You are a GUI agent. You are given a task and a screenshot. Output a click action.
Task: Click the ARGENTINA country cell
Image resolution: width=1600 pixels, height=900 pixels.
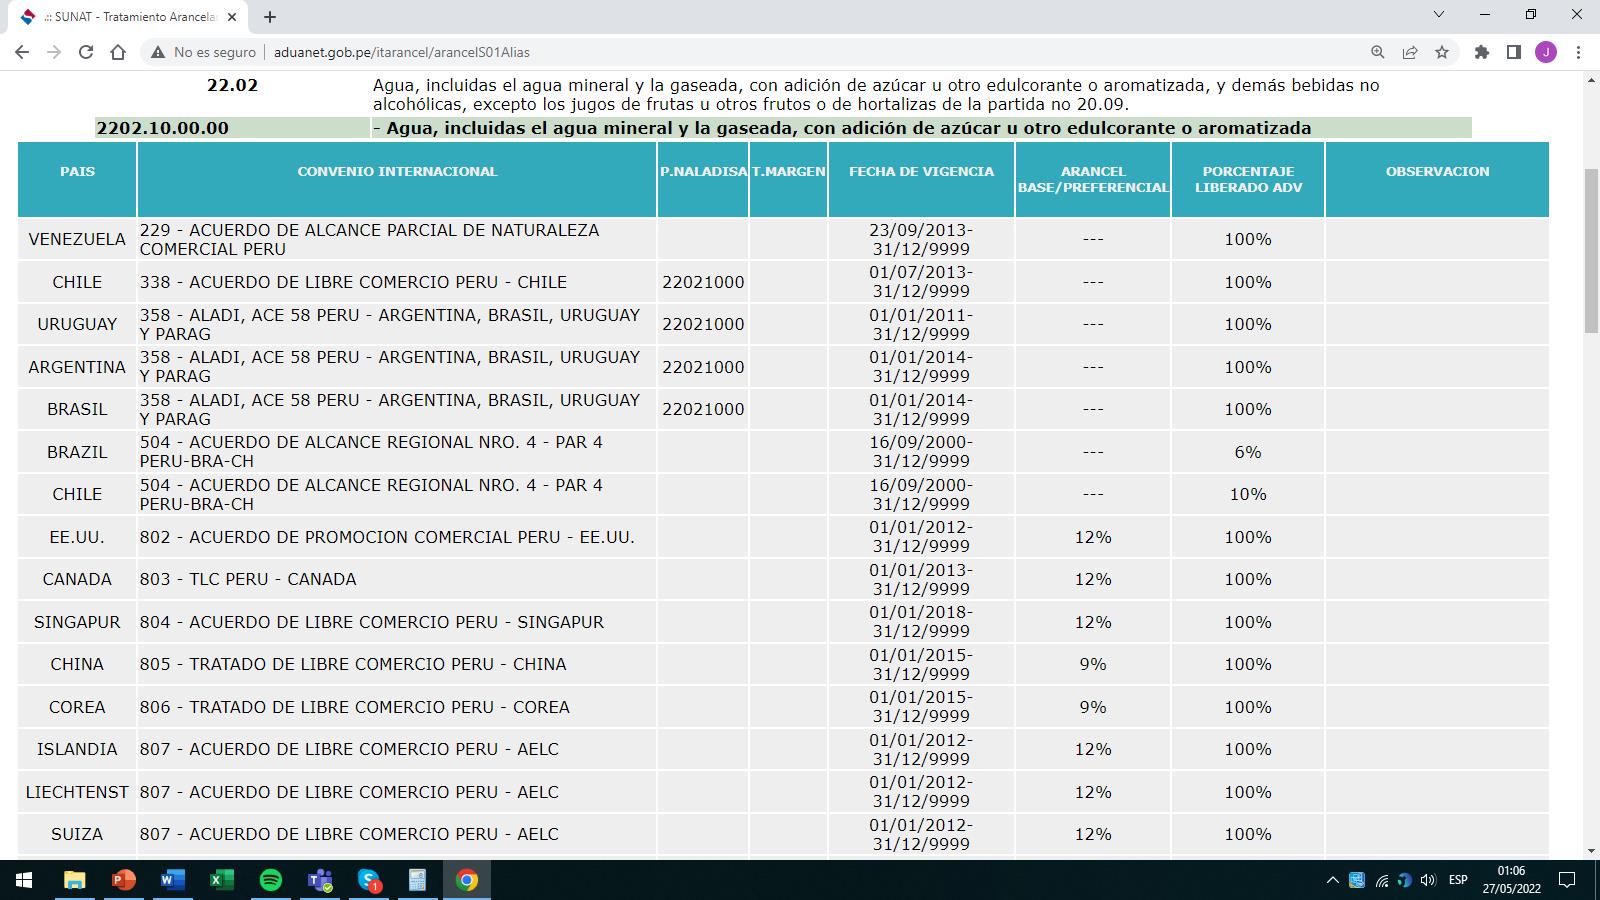pos(77,367)
